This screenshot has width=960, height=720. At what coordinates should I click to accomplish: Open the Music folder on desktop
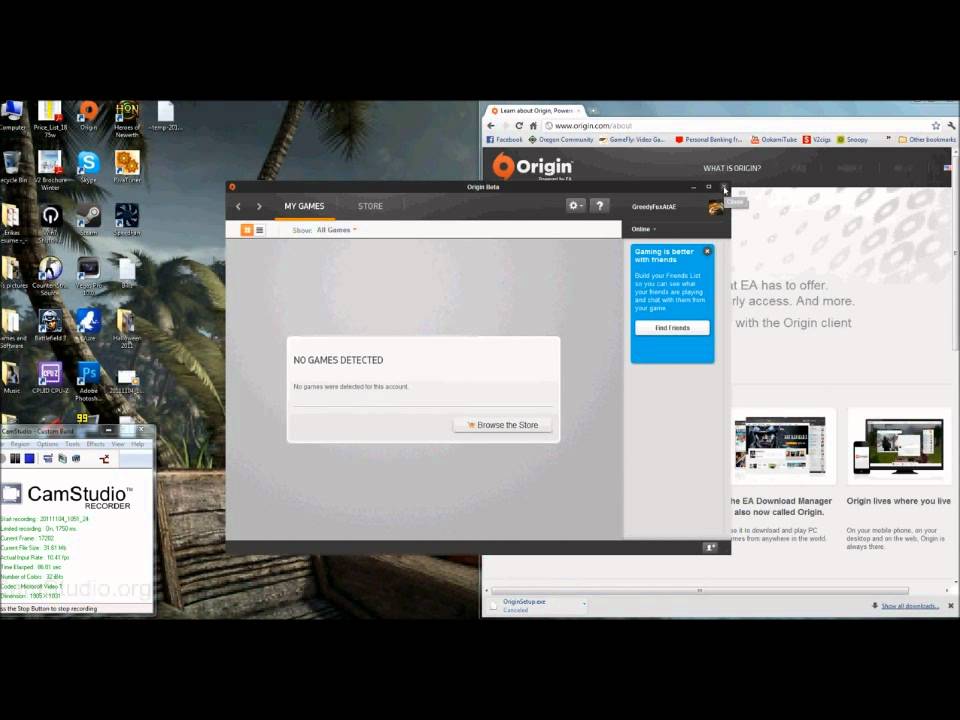coord(11,378)
